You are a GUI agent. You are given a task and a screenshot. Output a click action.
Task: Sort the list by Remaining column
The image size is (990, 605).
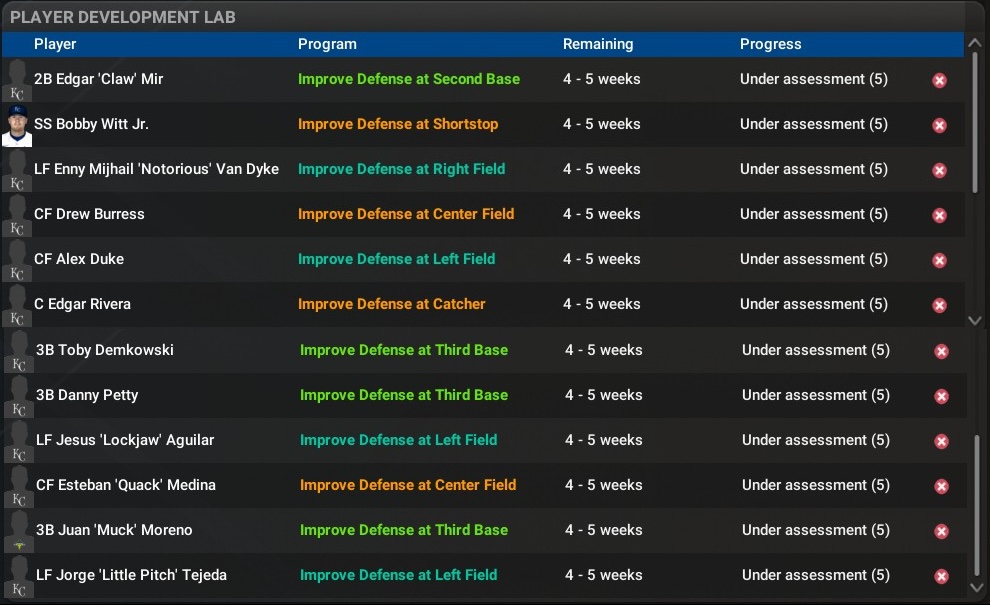click(x=598, y=44)
